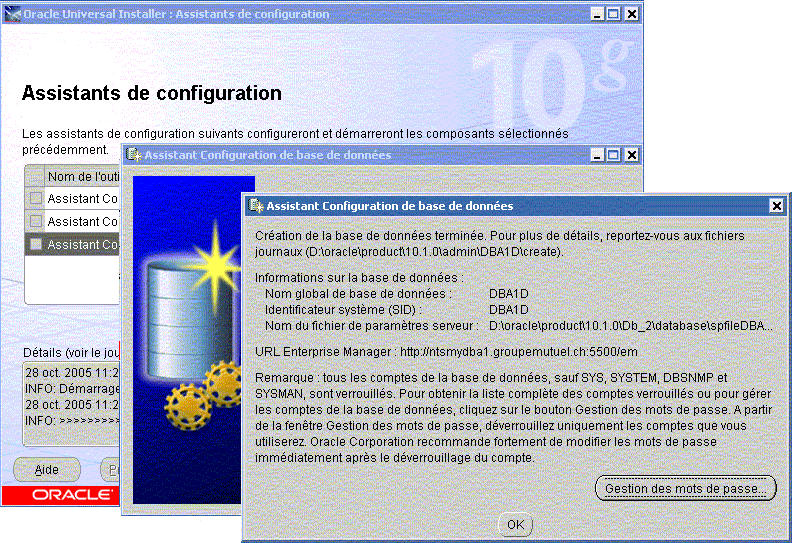Click the Nom de l'outil column header
The height and width of the screenshot is (543, 792).
[x=83, y=176]
